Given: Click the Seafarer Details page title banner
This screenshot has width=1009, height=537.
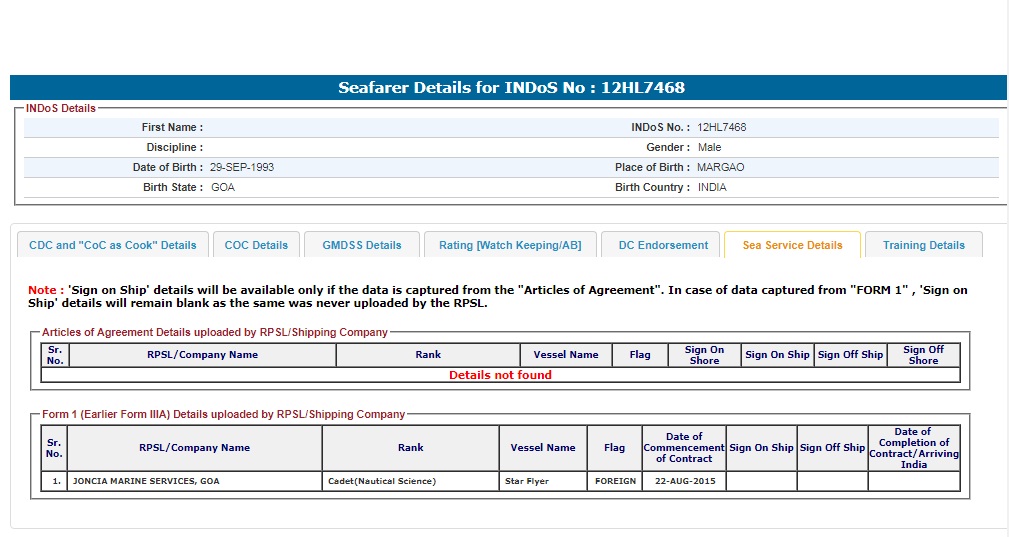Looking at the screenshot, I should [x=511, y=88].
